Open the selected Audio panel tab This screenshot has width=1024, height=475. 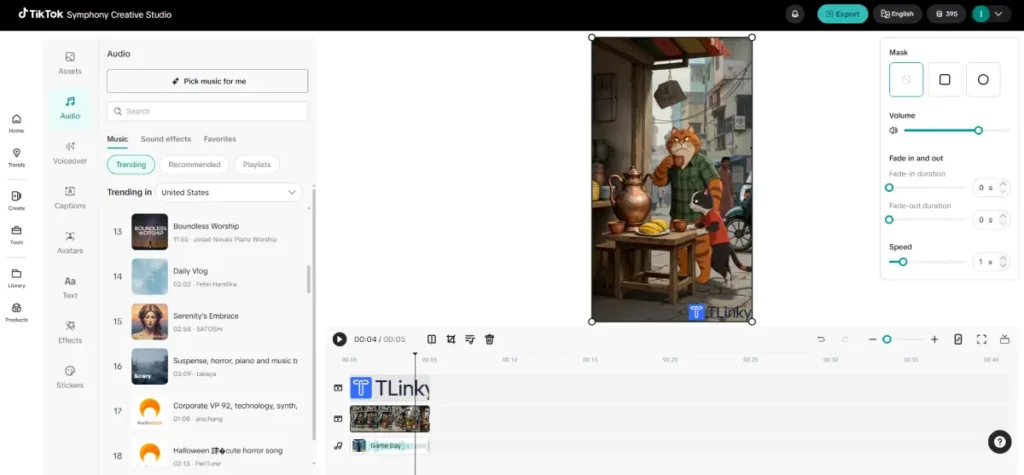click(x=70, y=108)
